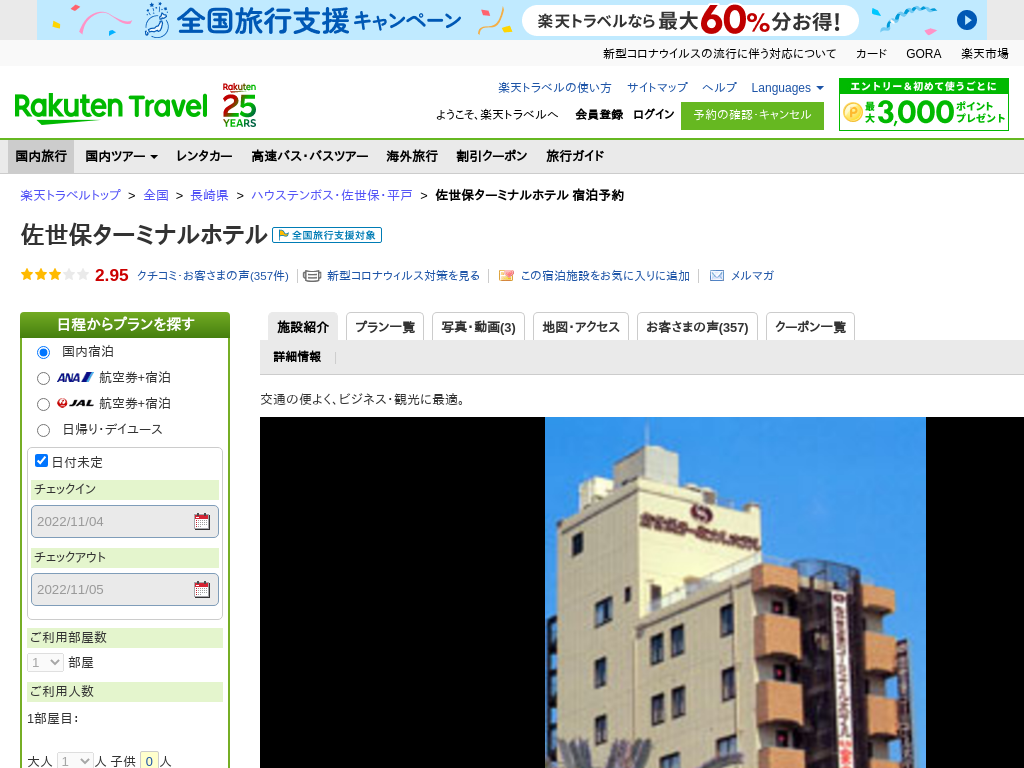Open the 国内旅行 navigation menu item
Image resolution: width=1024 pixels, height=768 pixels.
coord(41,156)
